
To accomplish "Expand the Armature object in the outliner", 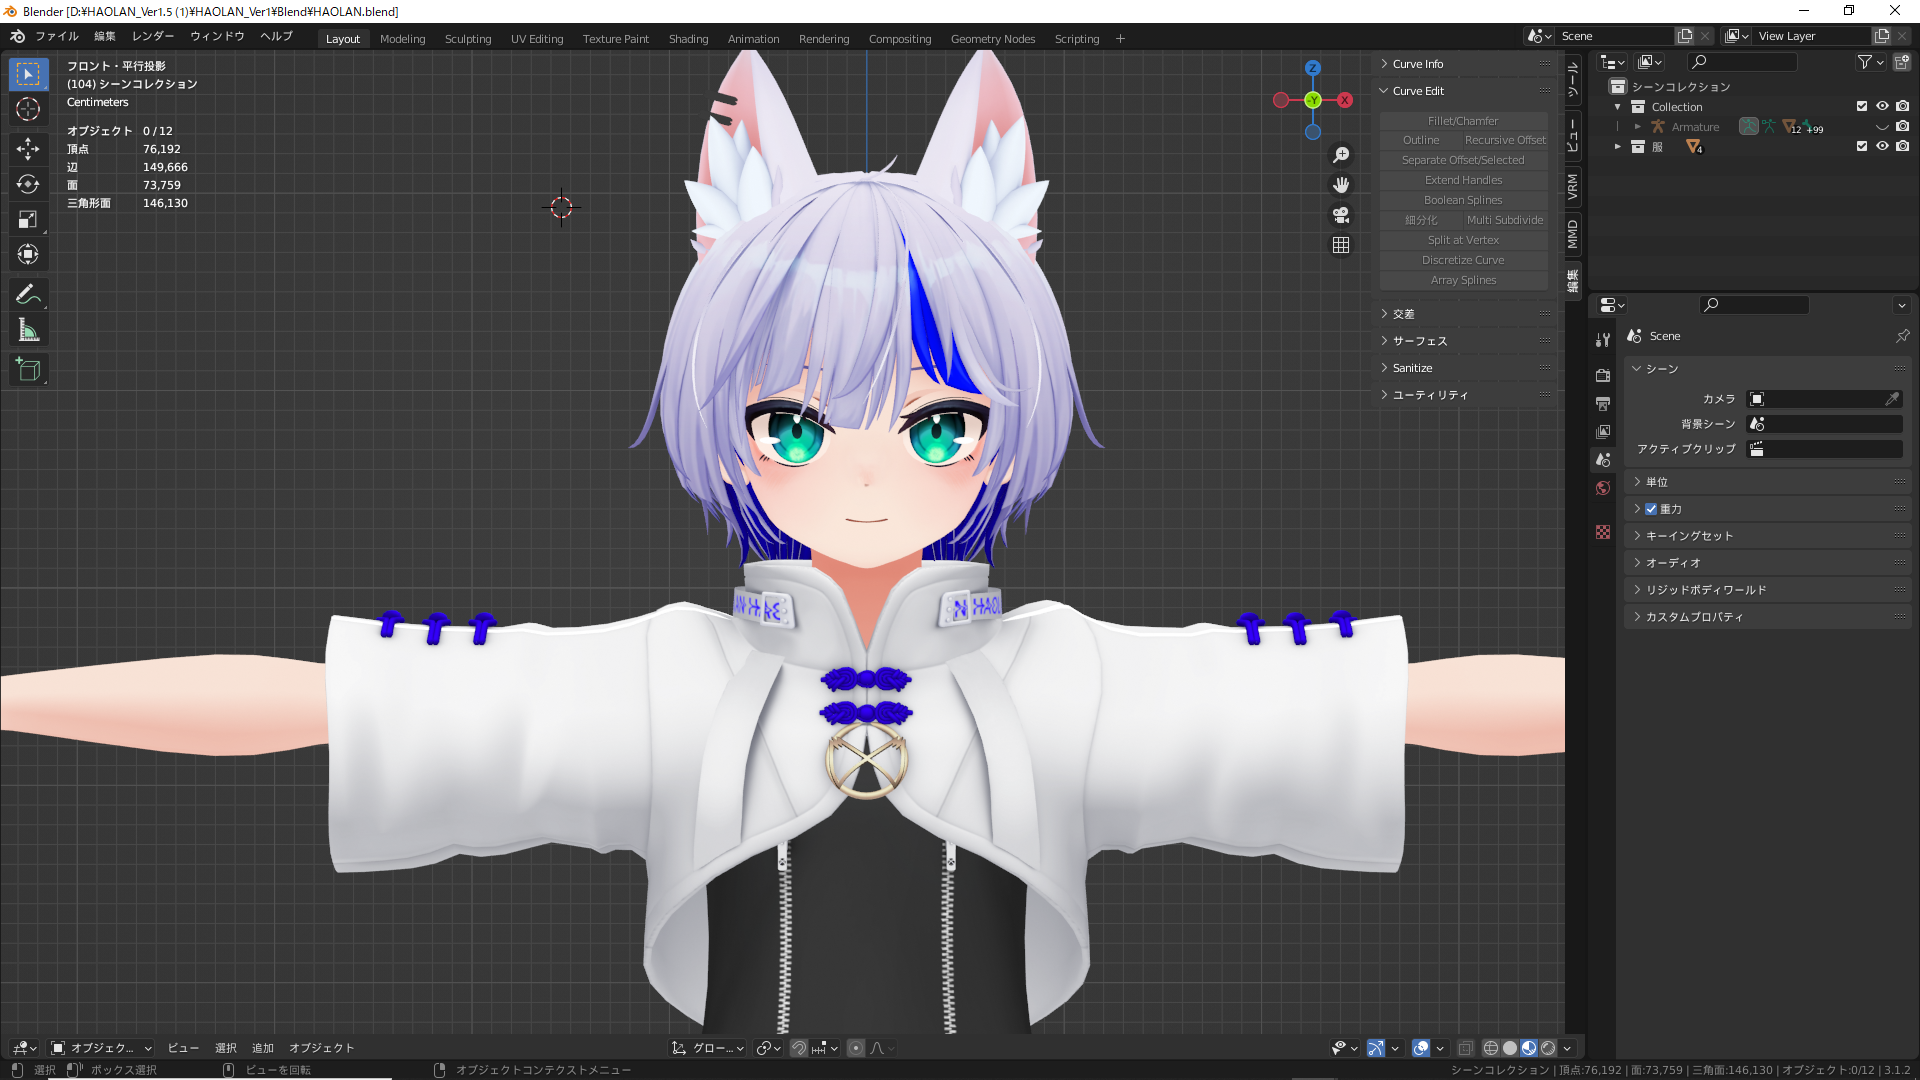I will 1638,127.
